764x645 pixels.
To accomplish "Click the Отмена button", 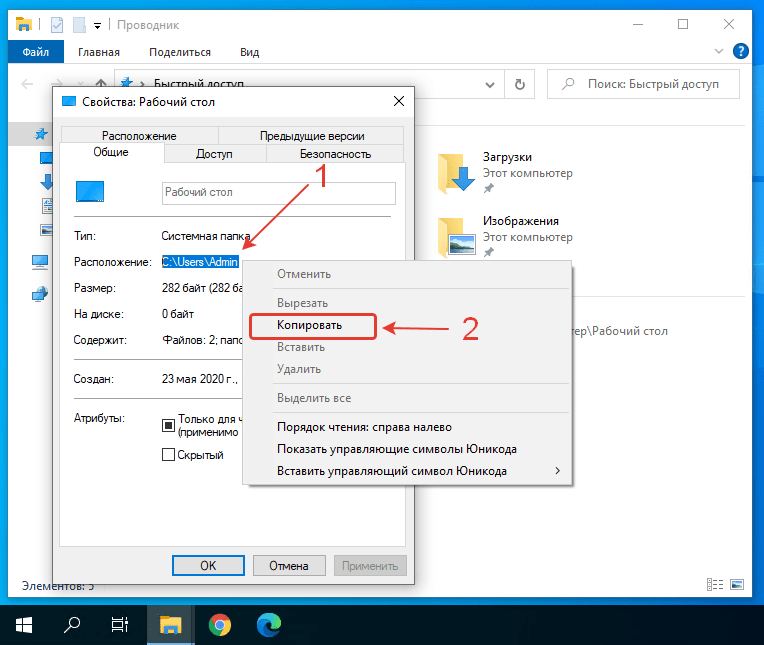I will (289, 566).
